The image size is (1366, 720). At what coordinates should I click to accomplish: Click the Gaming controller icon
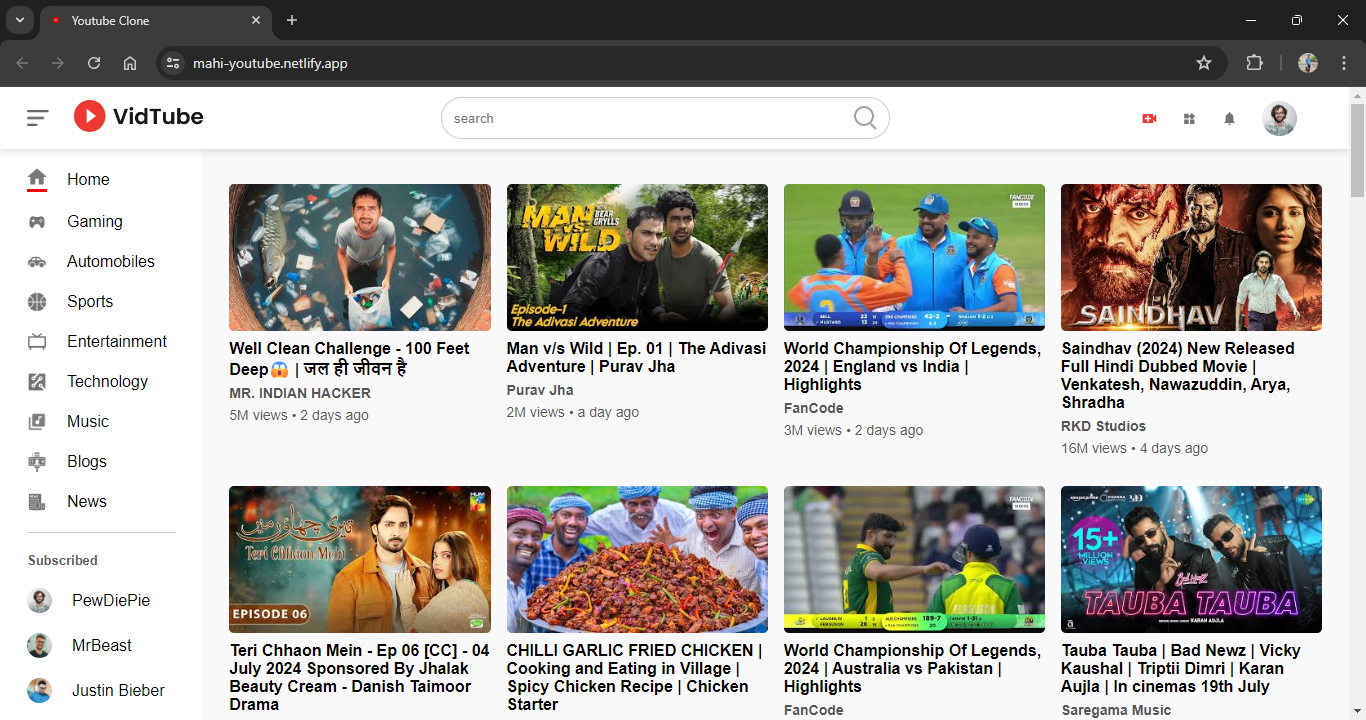(x=37, y=222)
